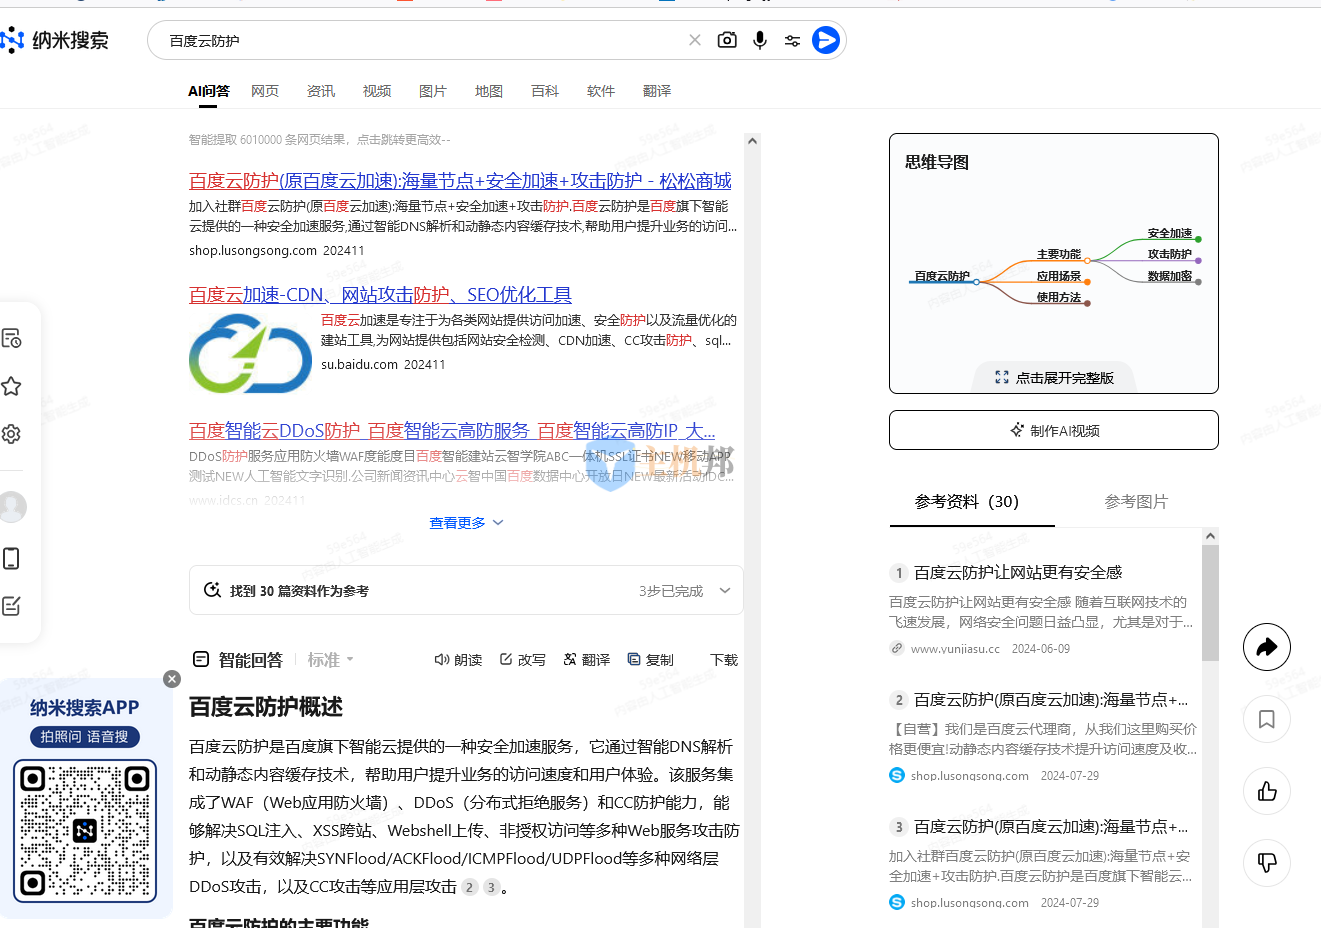This screenshot has height=928, width=1321.
Task: Switch to 资讯 tab
Action: [321, 91]
